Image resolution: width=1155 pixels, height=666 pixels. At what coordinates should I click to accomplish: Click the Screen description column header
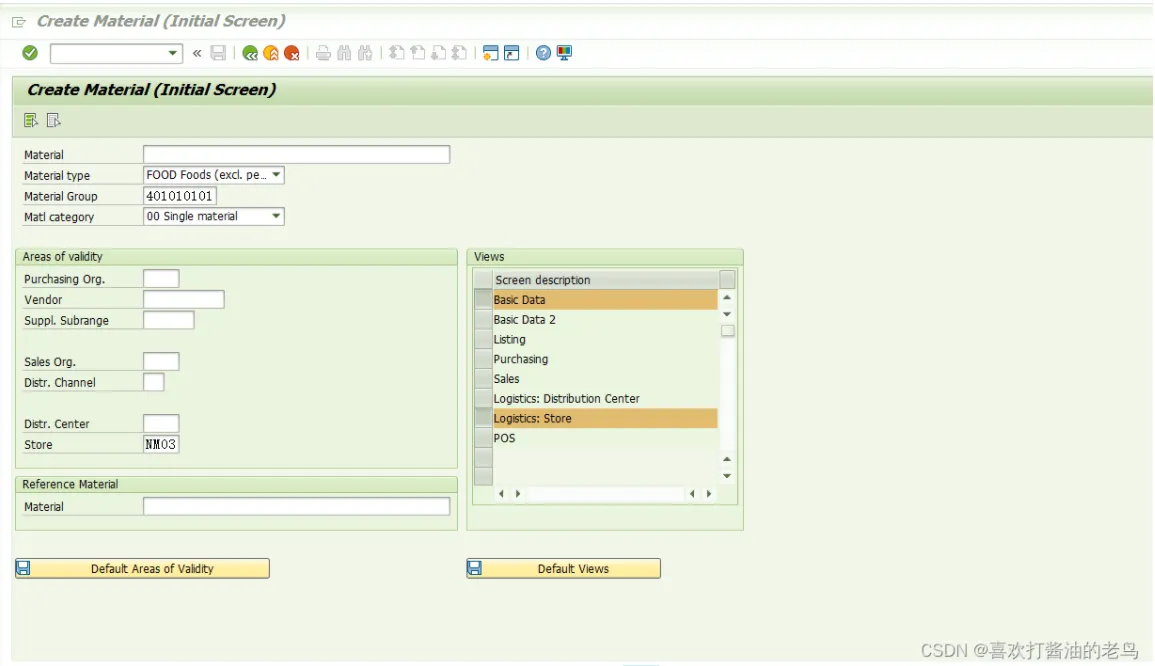(x=605, y=280)
